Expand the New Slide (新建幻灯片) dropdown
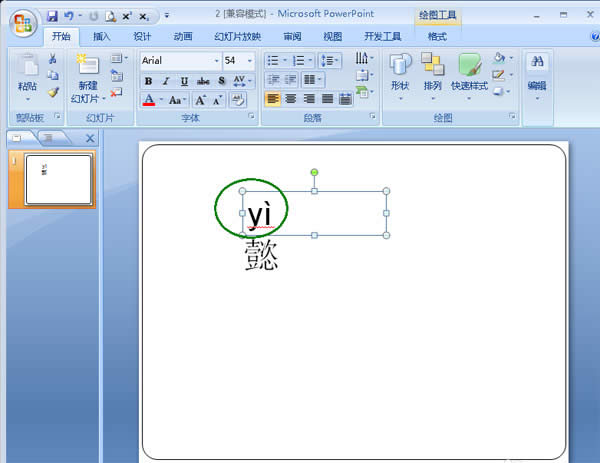 point(102,99)
